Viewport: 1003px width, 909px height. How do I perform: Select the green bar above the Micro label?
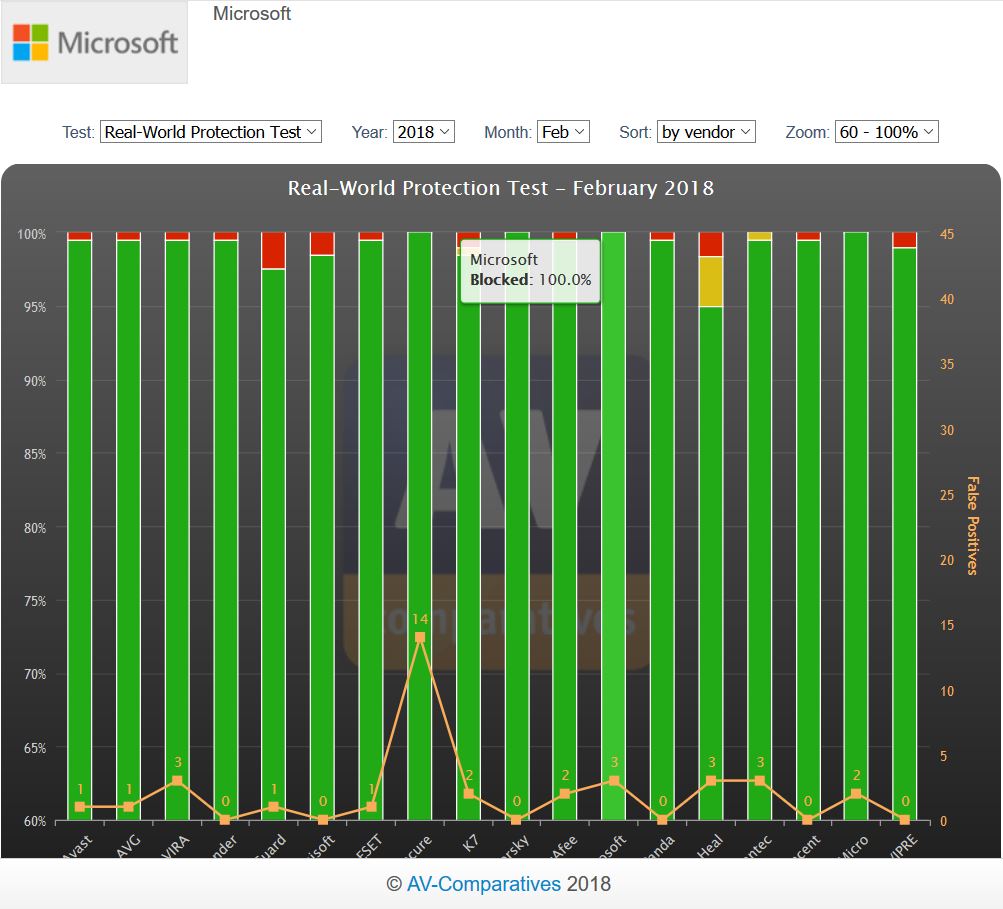coord(856,526)
